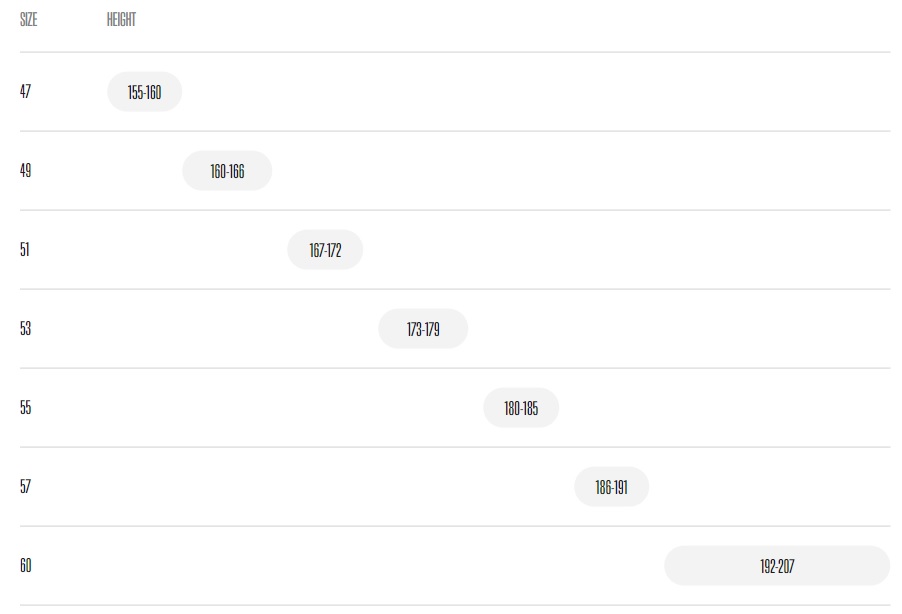Viewport: 902px width, 614px height.
Task: Click the 173-179 height pill
Action: coord(423,329)
